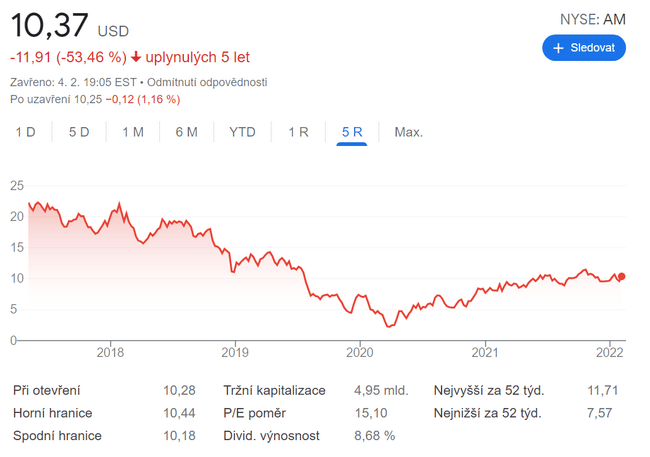650x457 pixels.
Task: Click the red down arrow next to the percentage change
Action: [x=136, y=56]
